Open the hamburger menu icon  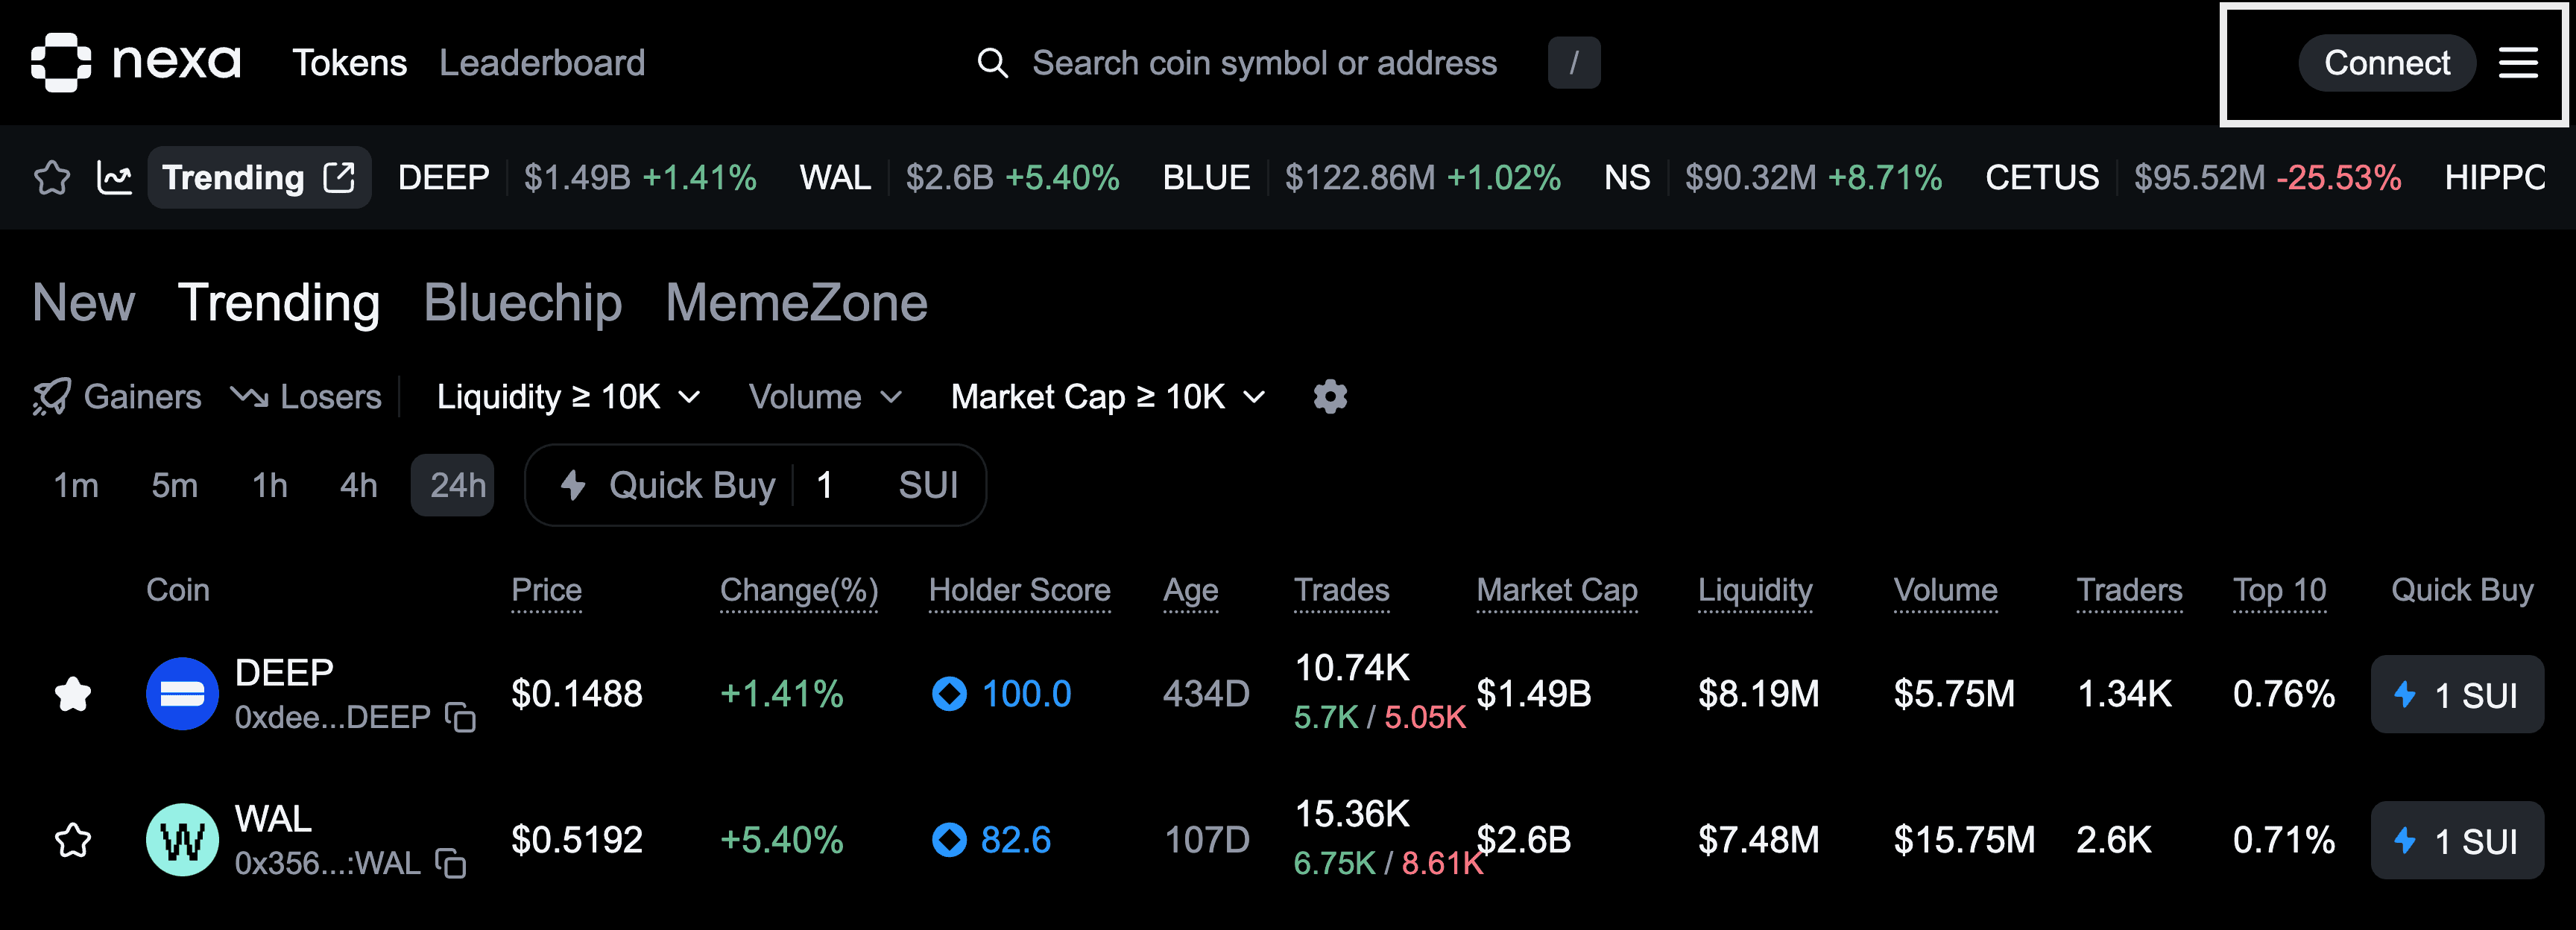(2517, 63)
